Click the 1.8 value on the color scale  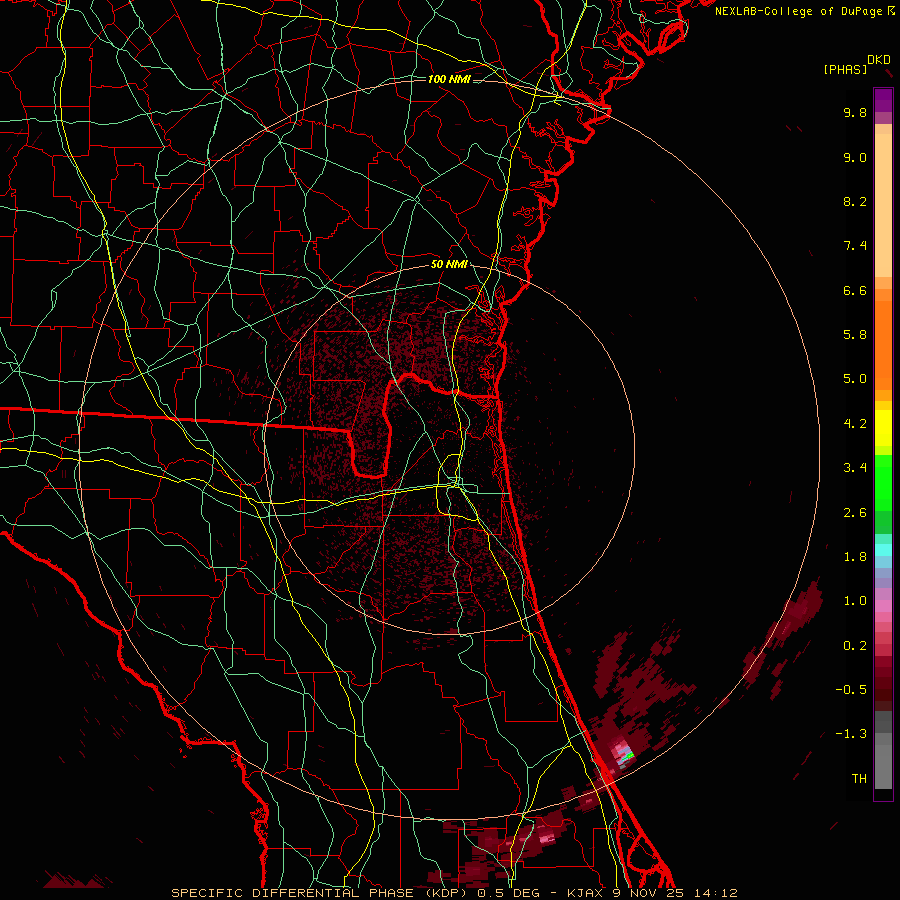(x=855, y=557)
